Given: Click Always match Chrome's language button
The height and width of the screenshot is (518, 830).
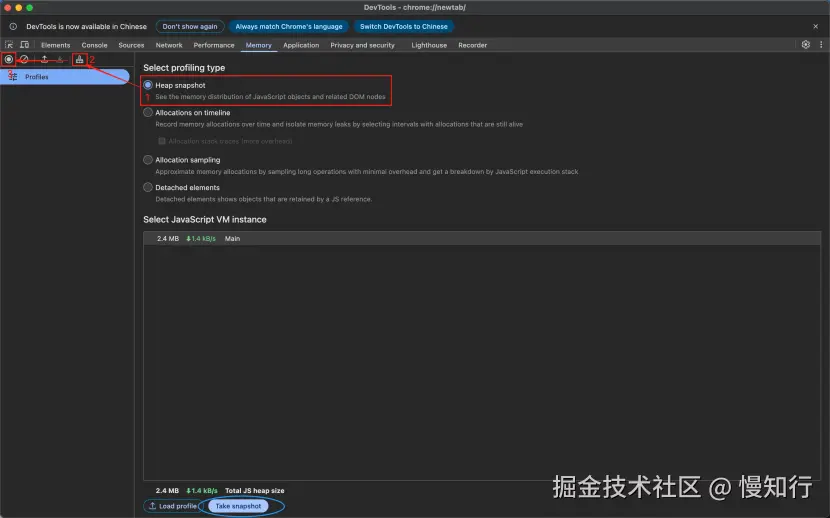Looking at the screenshot, I should coord(289,26).
